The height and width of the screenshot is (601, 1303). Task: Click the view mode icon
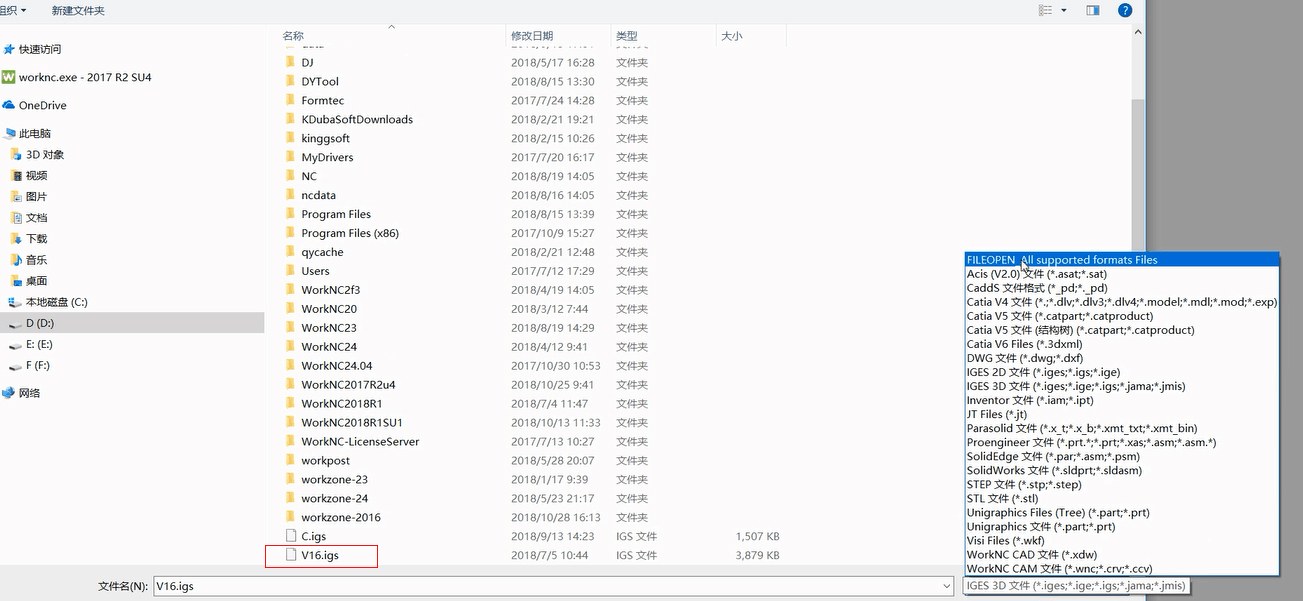[1045, 10]
